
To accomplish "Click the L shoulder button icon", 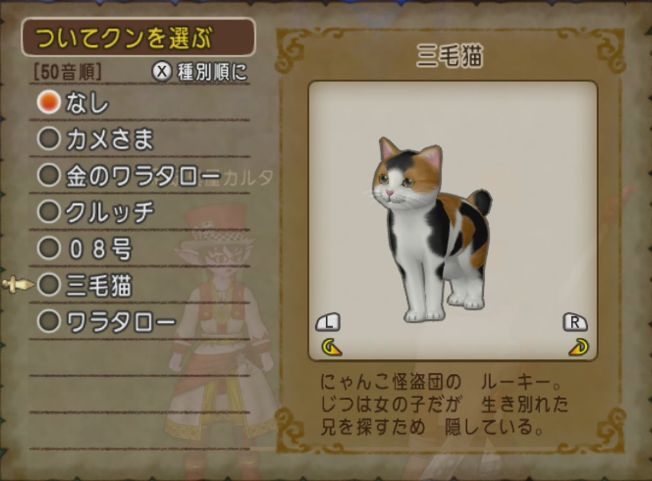I will coord(328,322).
